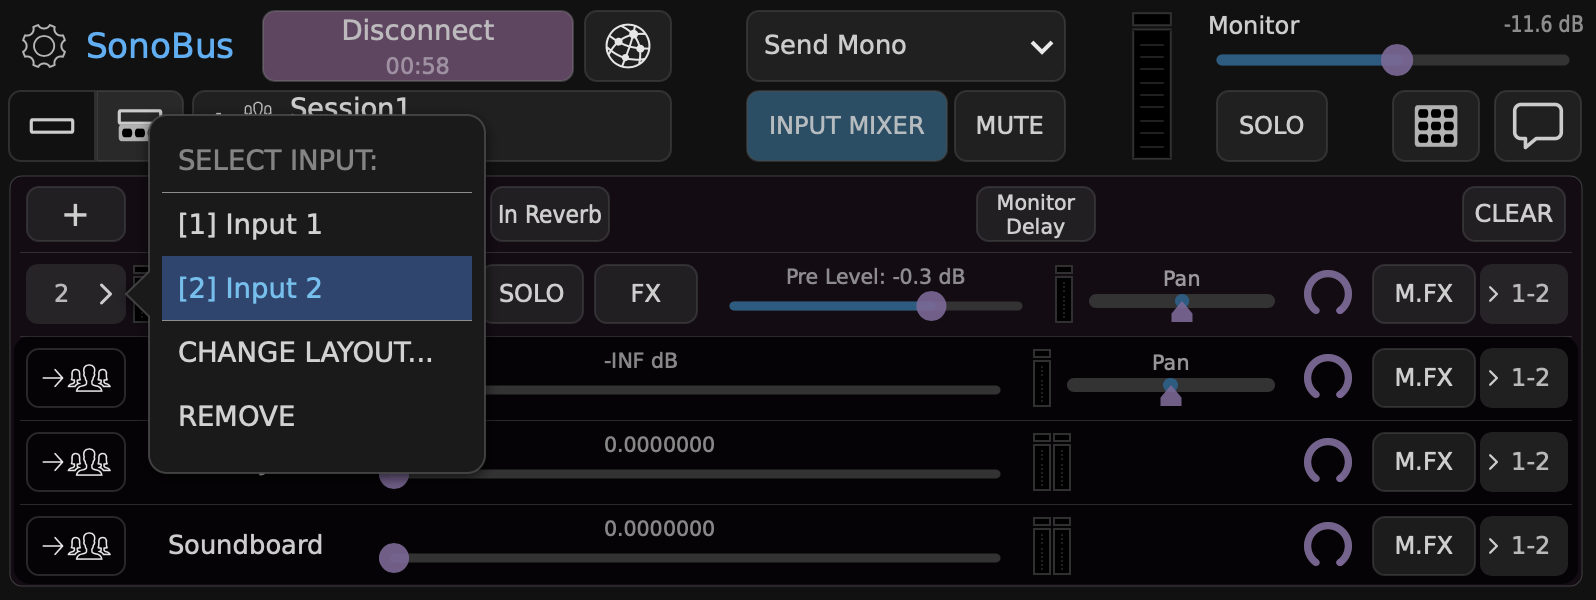
Task: Toggle the input MUTE button
Action: coord(1010,126)
